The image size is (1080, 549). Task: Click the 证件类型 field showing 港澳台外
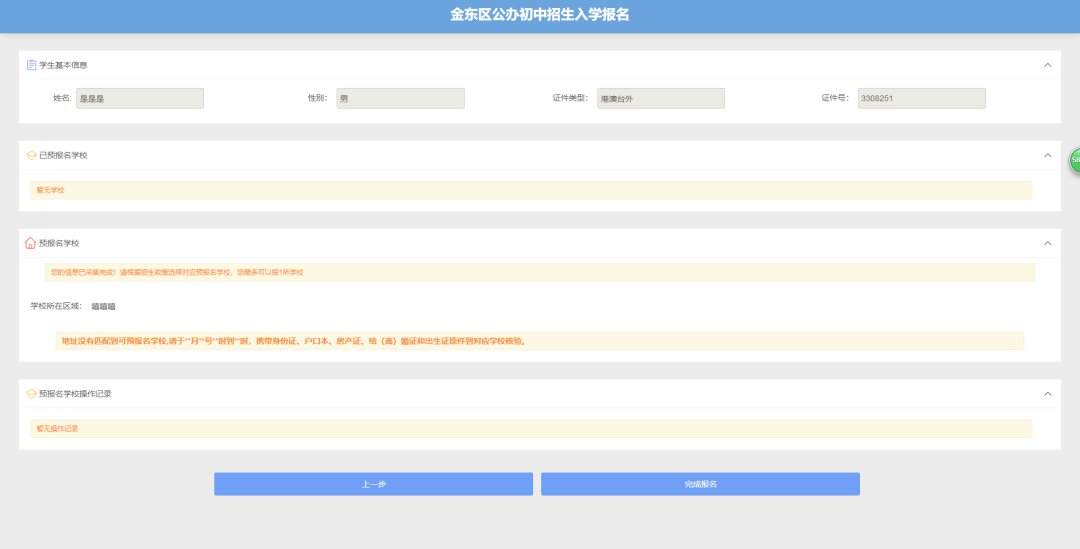point(660,98)
